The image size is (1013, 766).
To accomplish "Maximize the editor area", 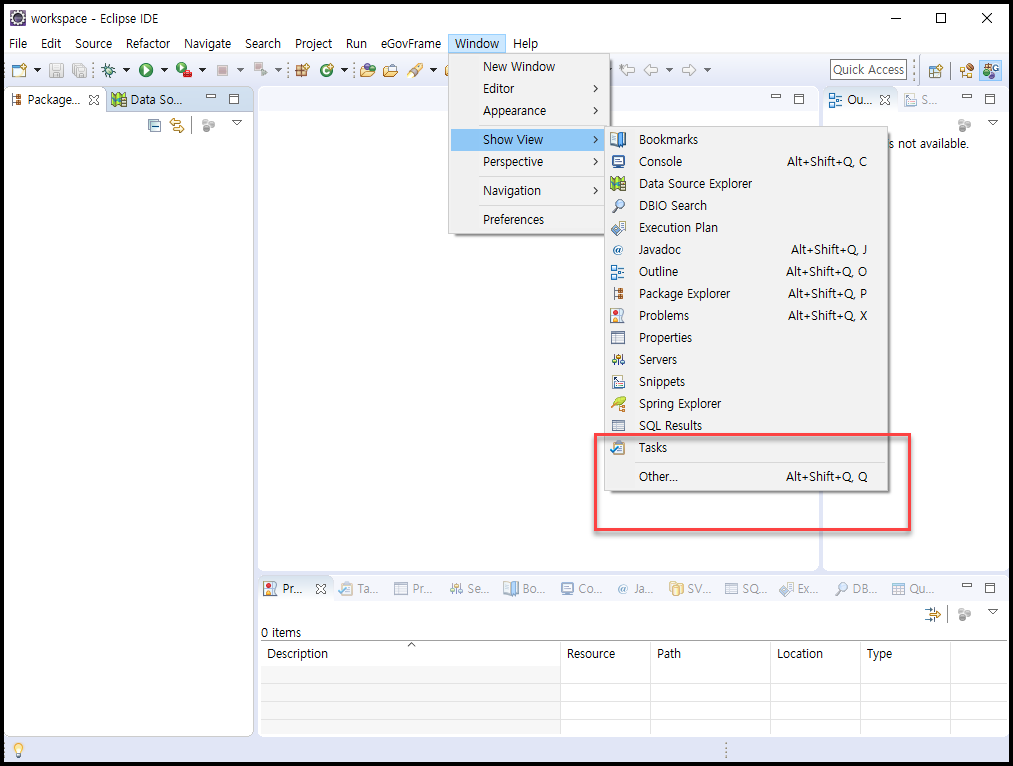I will (799, 99).
